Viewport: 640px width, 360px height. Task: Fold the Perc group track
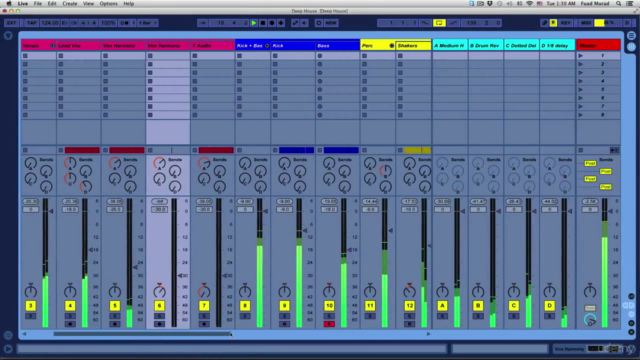click(391, 46)
